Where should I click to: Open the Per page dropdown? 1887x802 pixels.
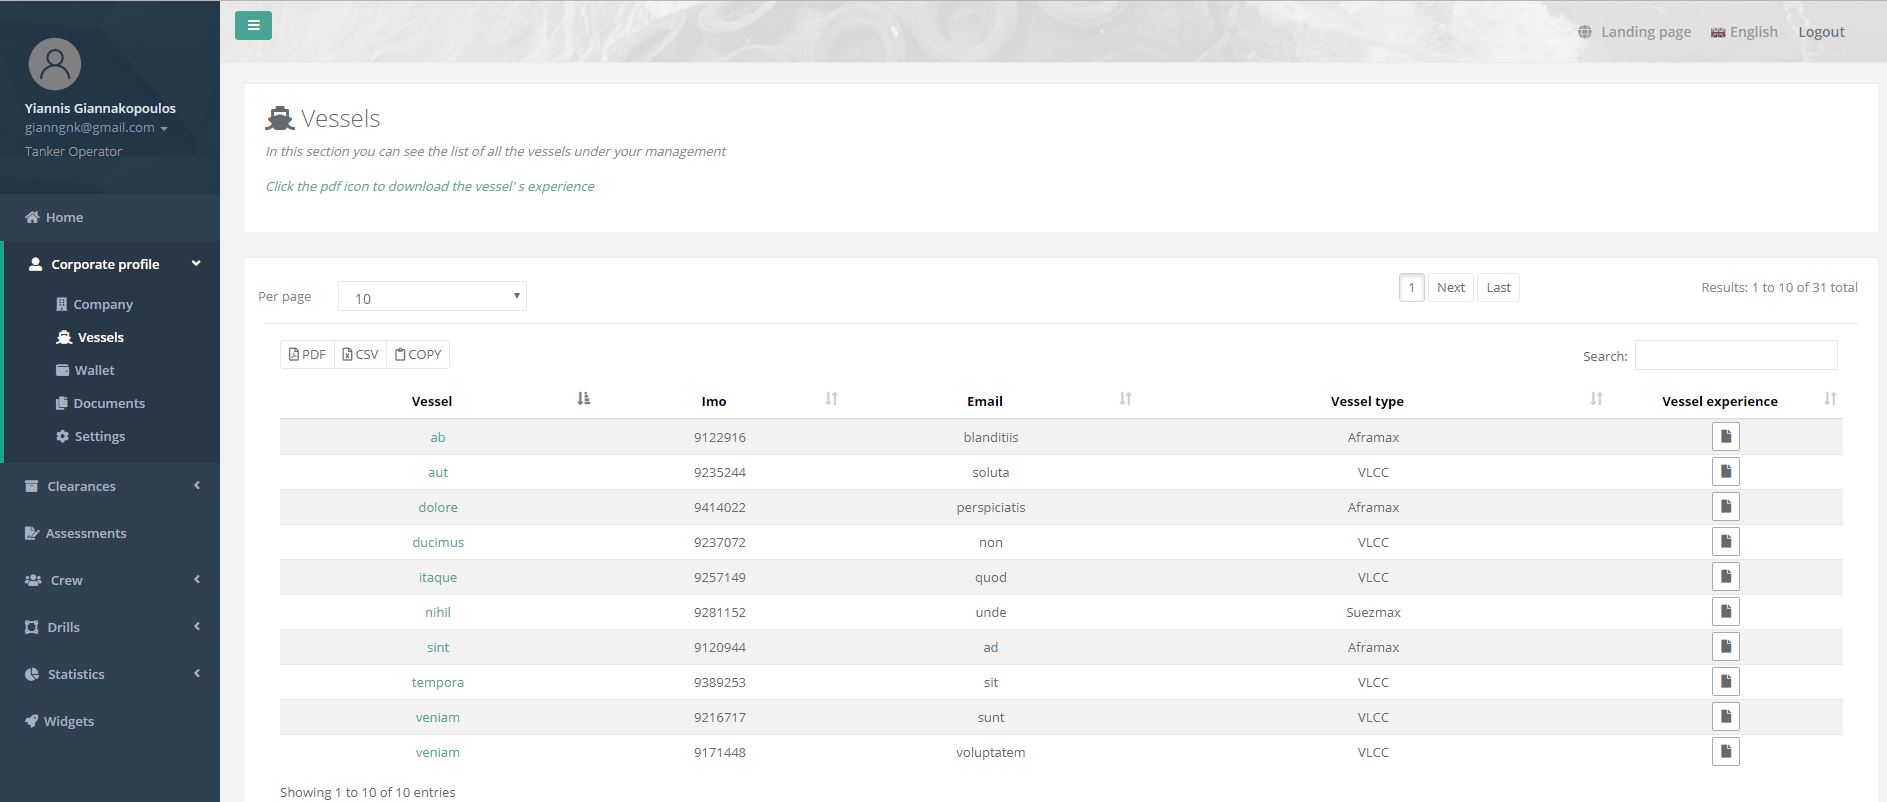[432, 297]
